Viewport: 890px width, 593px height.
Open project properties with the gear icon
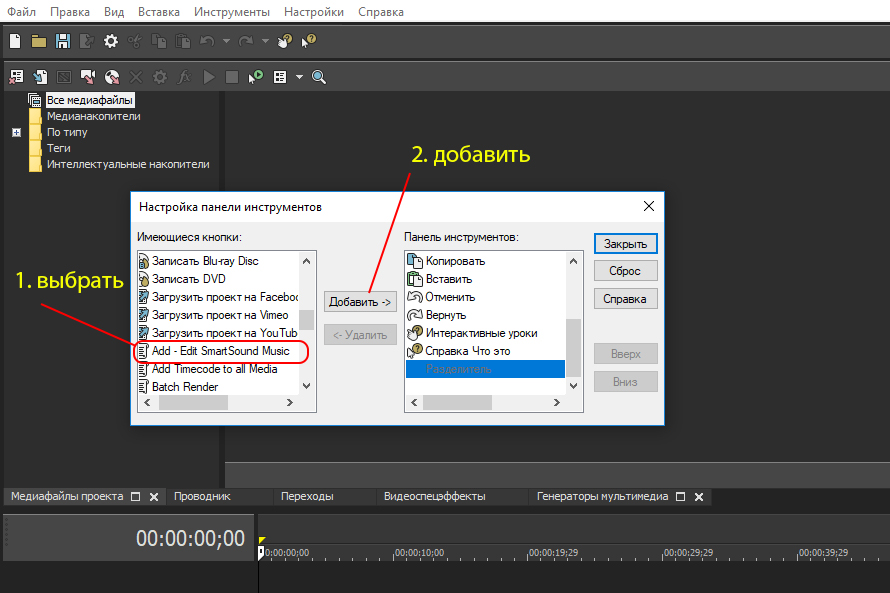[111, 41]
